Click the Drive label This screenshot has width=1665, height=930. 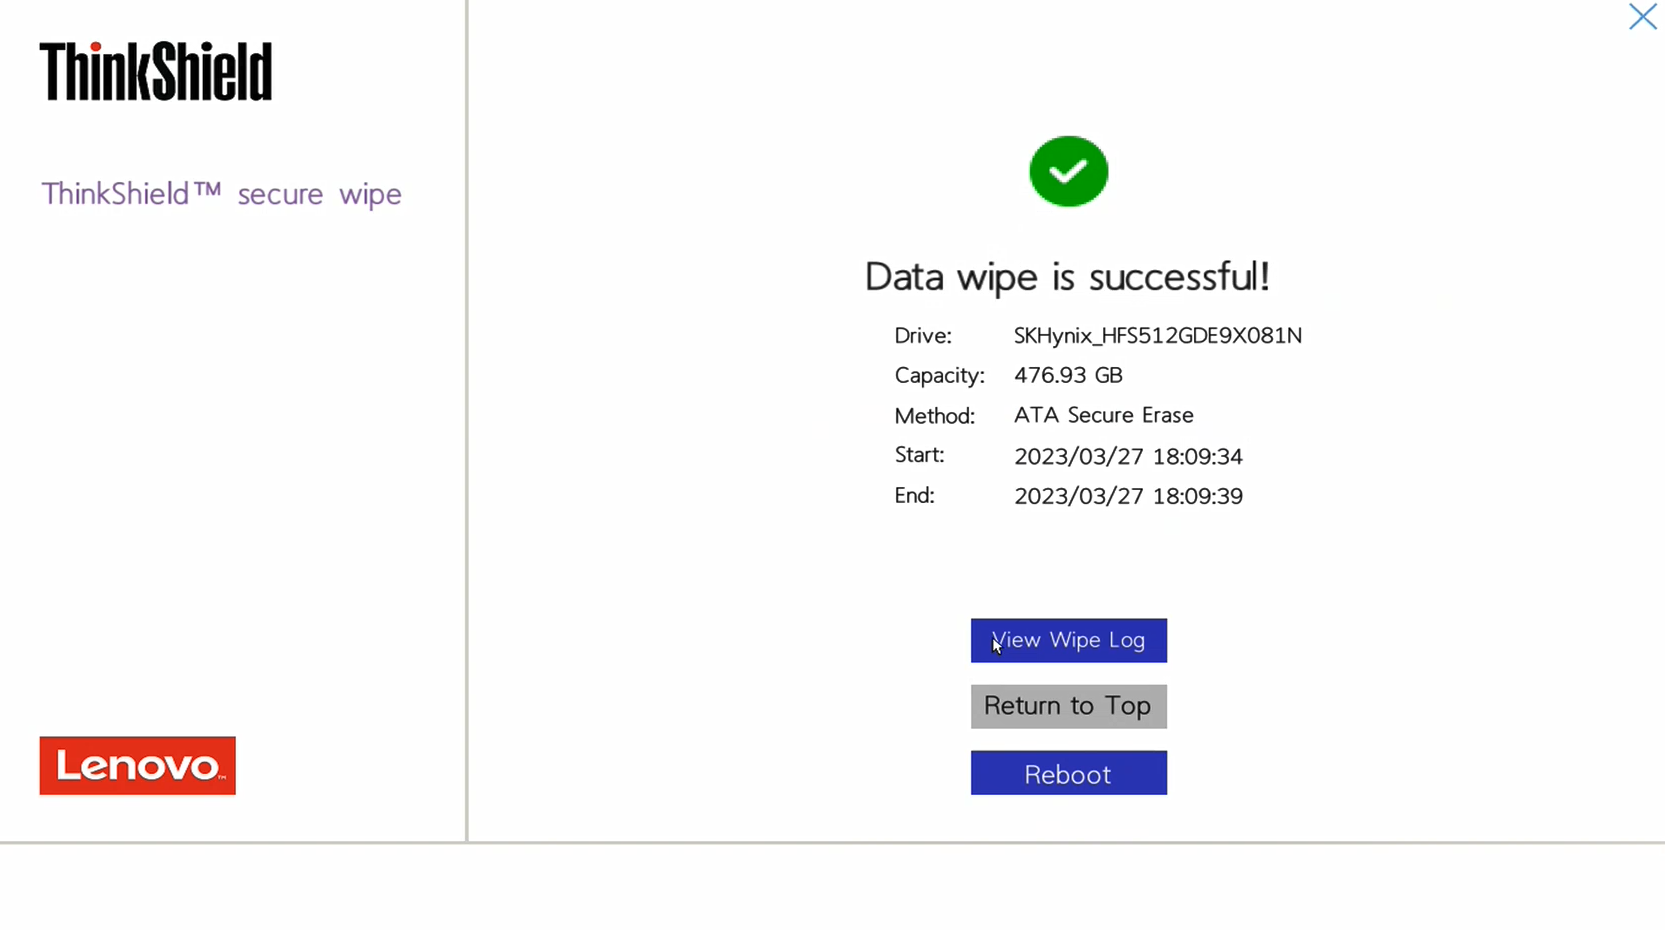(922, 336)
